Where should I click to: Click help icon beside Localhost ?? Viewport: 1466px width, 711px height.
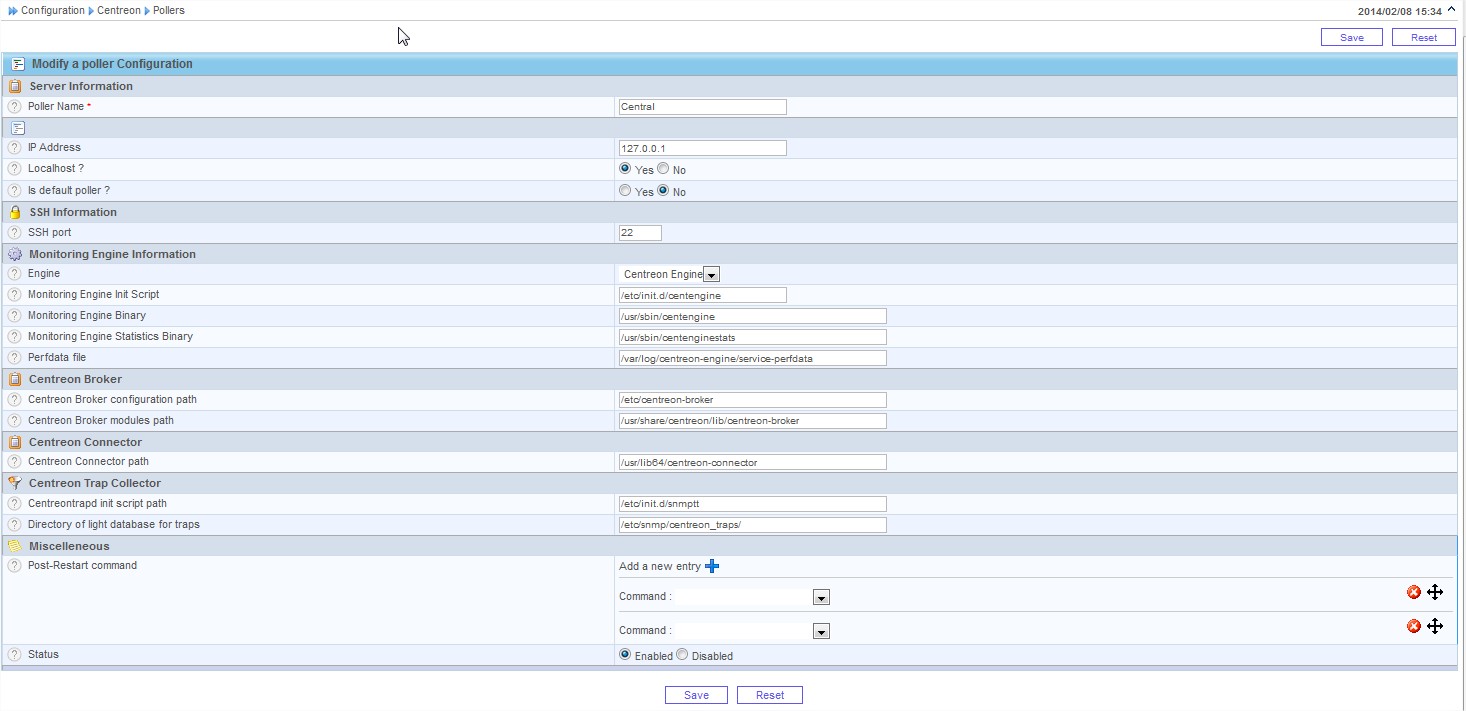tap(14, 169)
